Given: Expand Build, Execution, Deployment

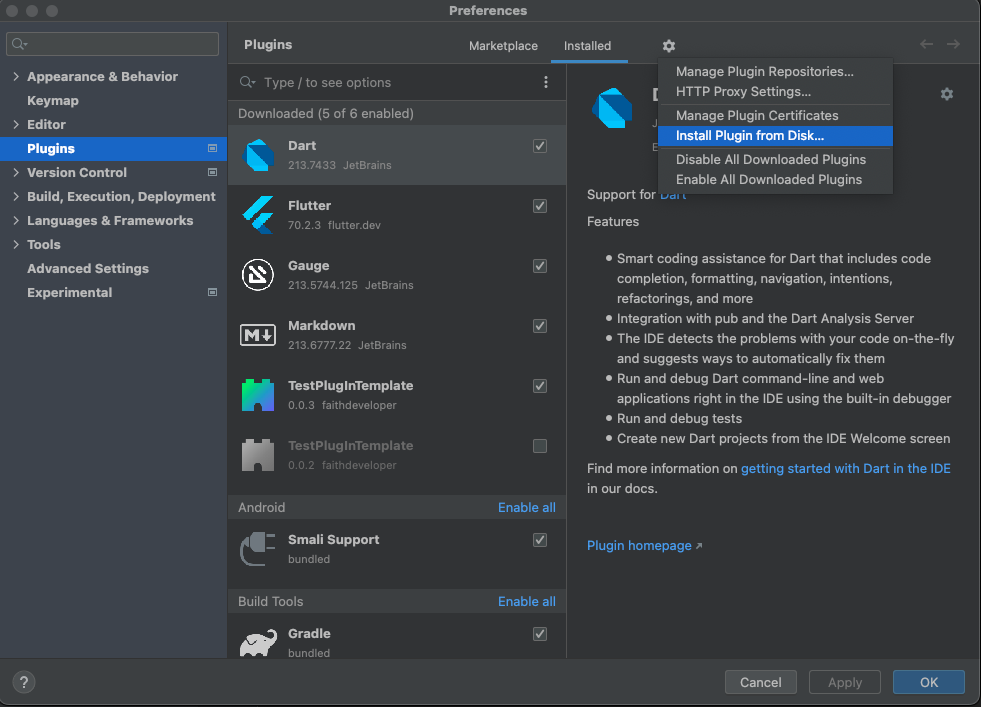Looking at the screenshot, I should (16, 196).
